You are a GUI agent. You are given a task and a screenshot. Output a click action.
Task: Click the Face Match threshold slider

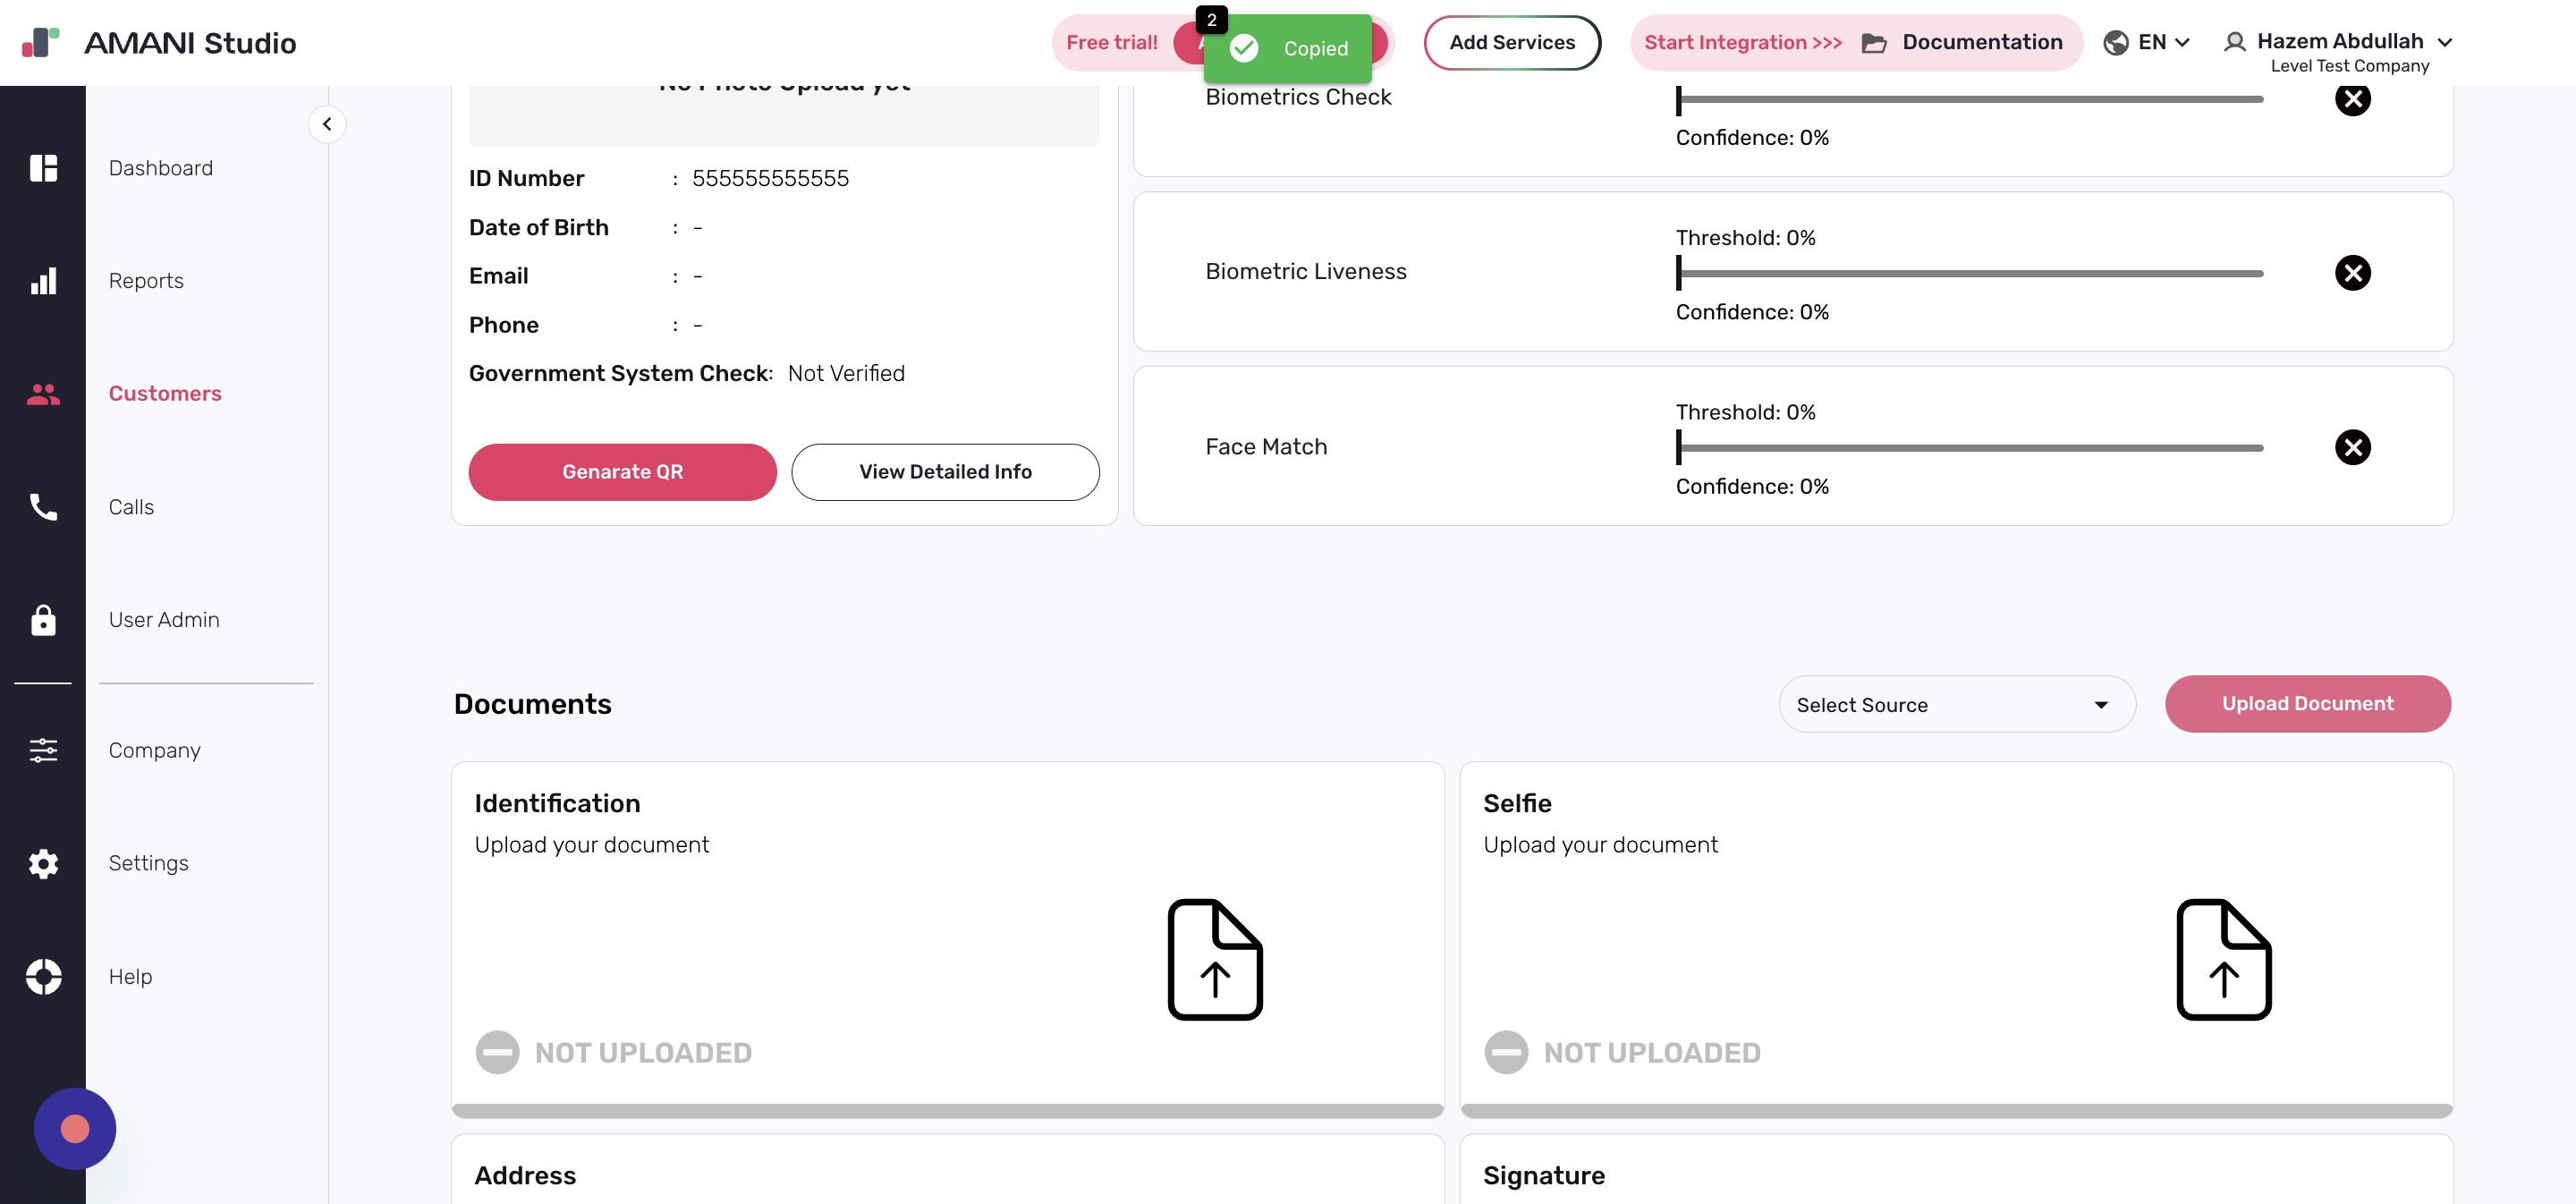click(x=1969, y=448)
